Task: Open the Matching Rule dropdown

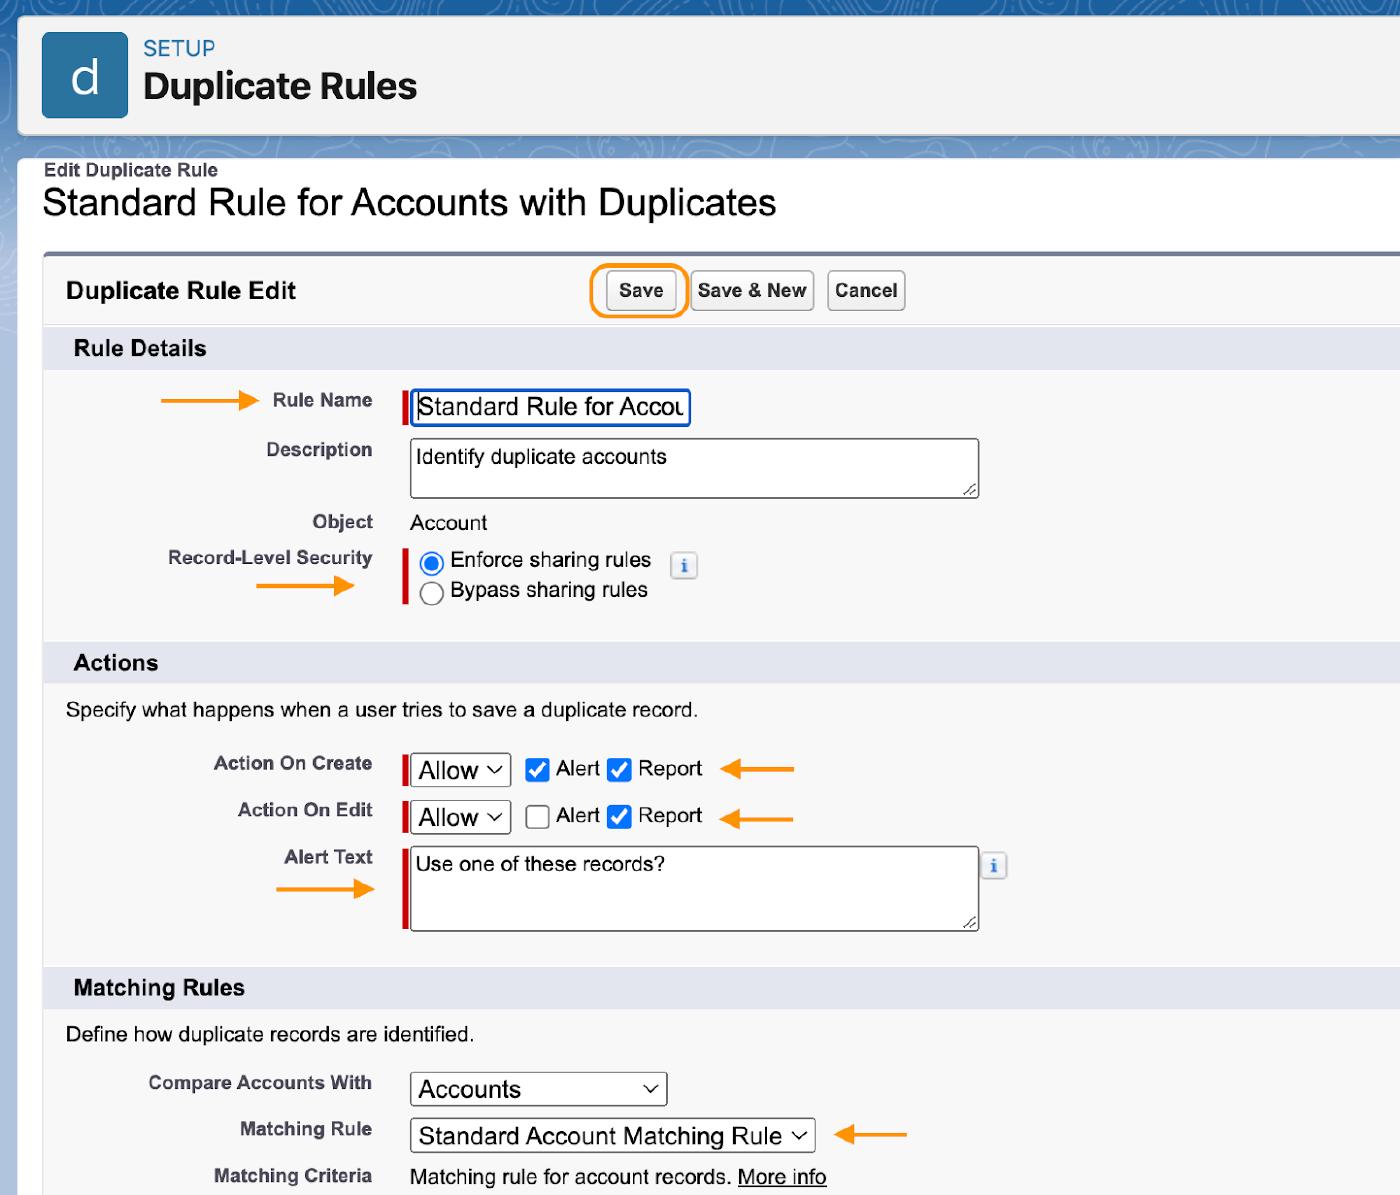Action: pyautogui.click(x=612, y=1136)
